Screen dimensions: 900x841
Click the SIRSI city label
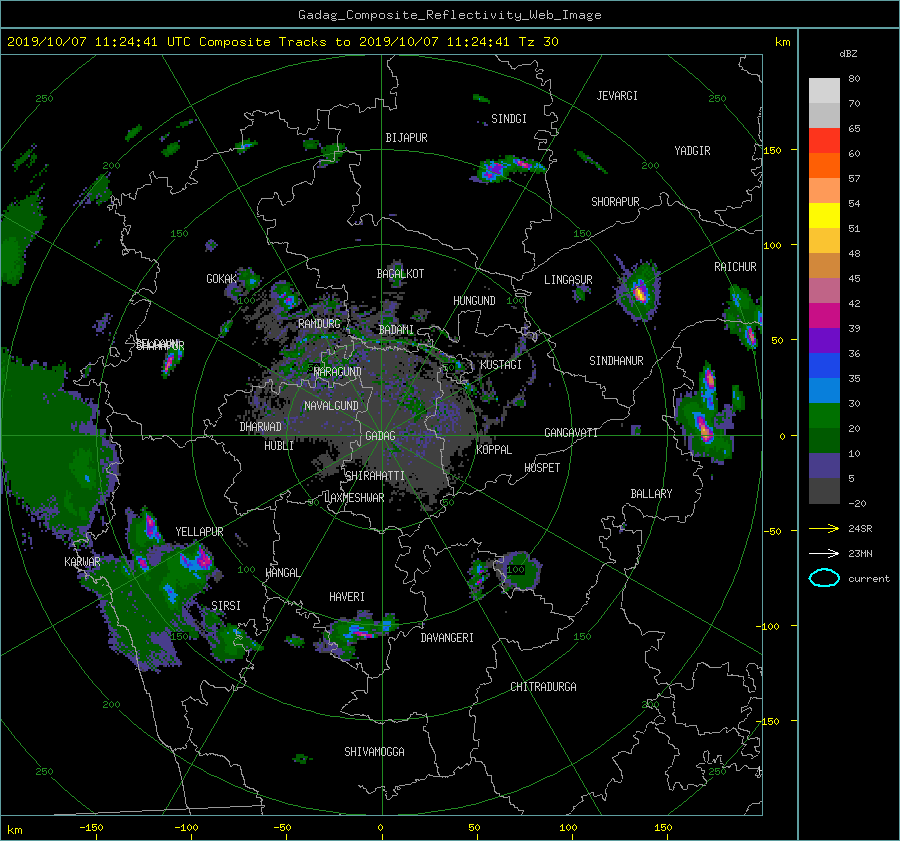226,606
